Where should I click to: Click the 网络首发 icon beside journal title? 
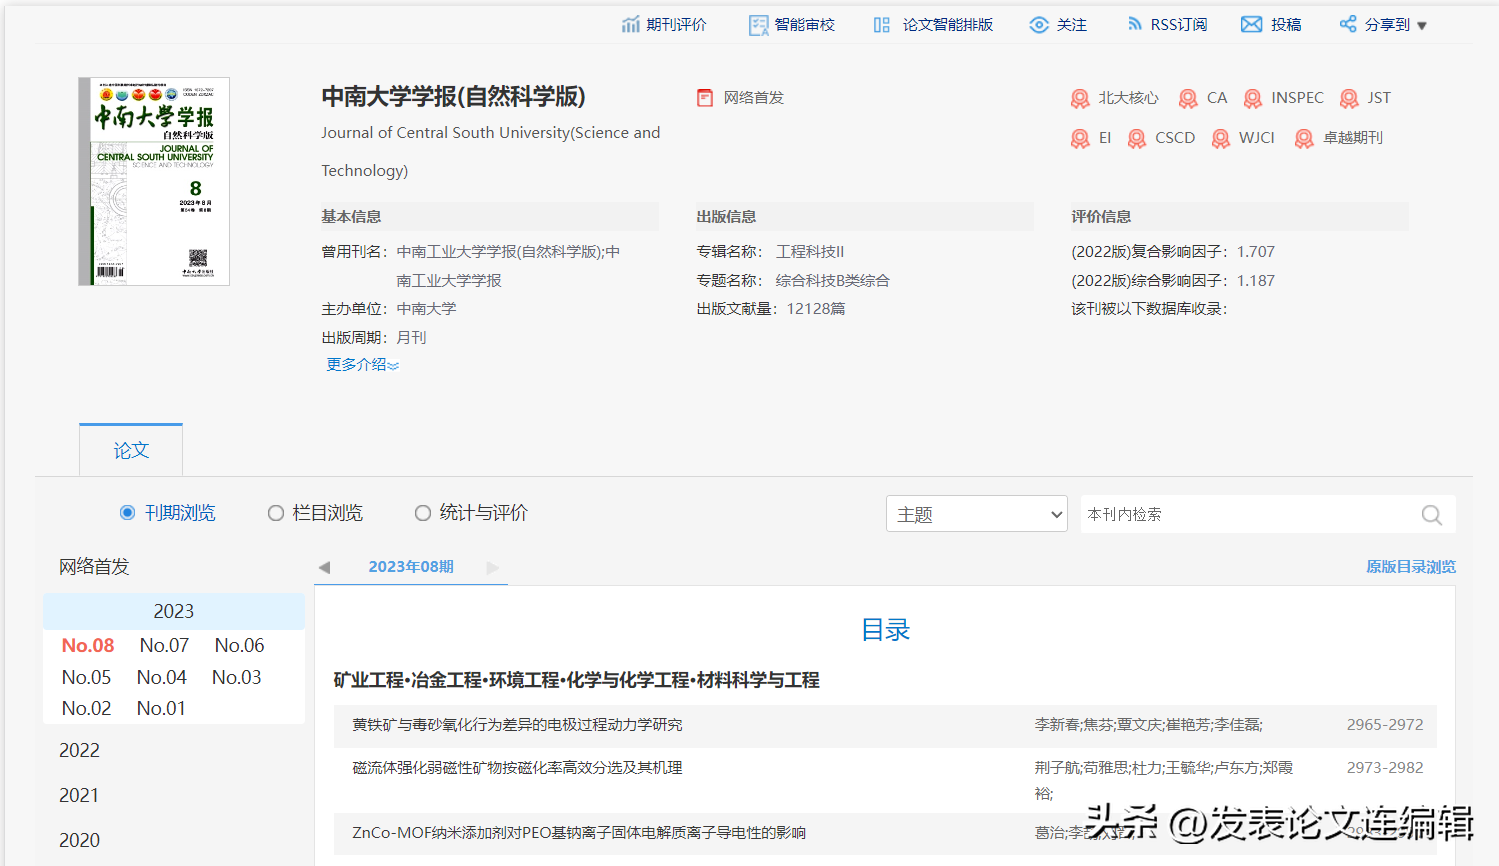point(705,97)
